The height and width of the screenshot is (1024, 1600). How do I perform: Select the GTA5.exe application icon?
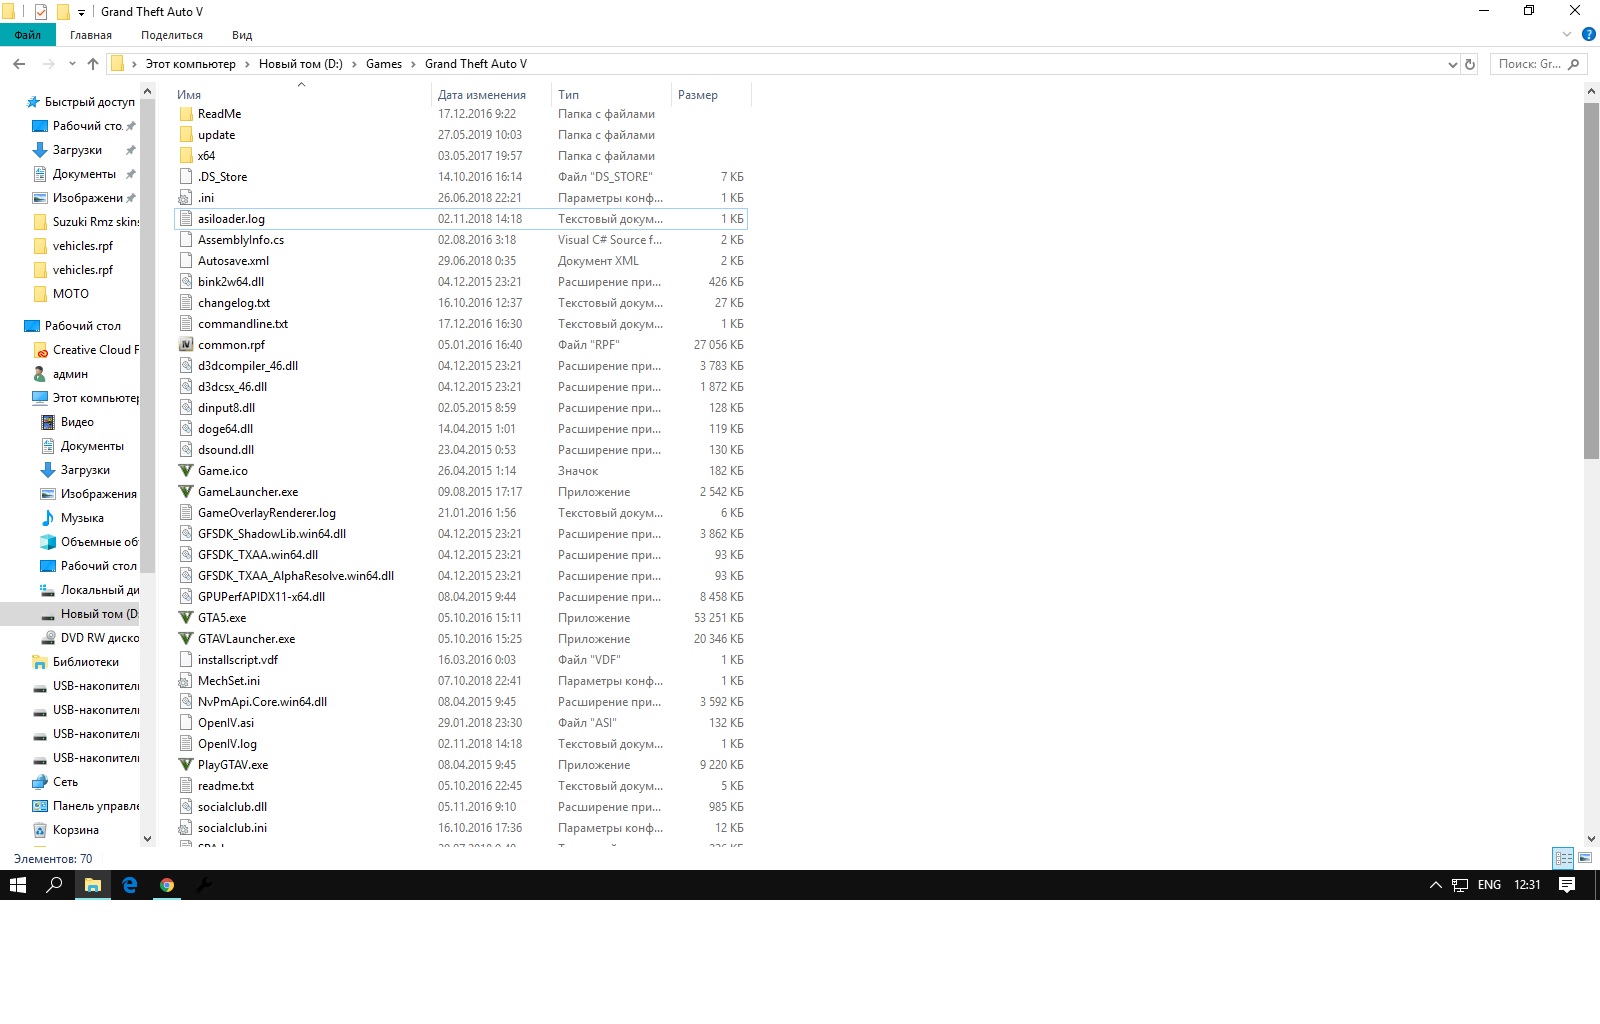[x=186, y=618]
